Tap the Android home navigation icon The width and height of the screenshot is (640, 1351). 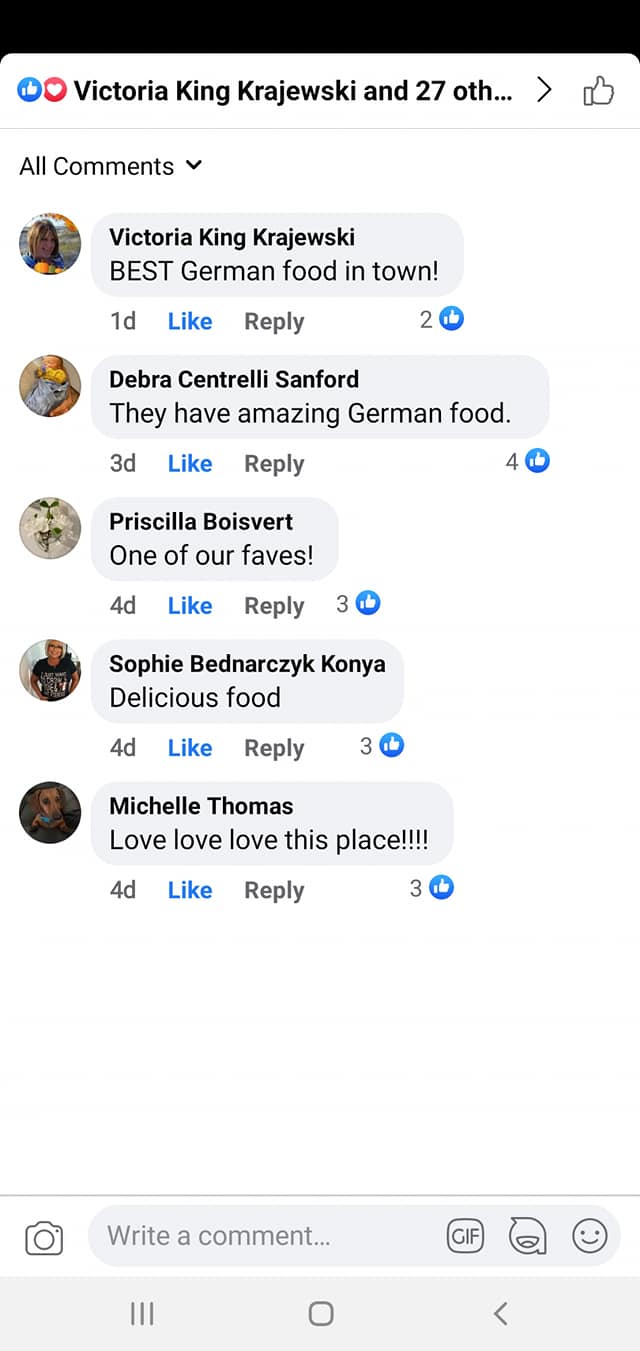click(320, 1313)
